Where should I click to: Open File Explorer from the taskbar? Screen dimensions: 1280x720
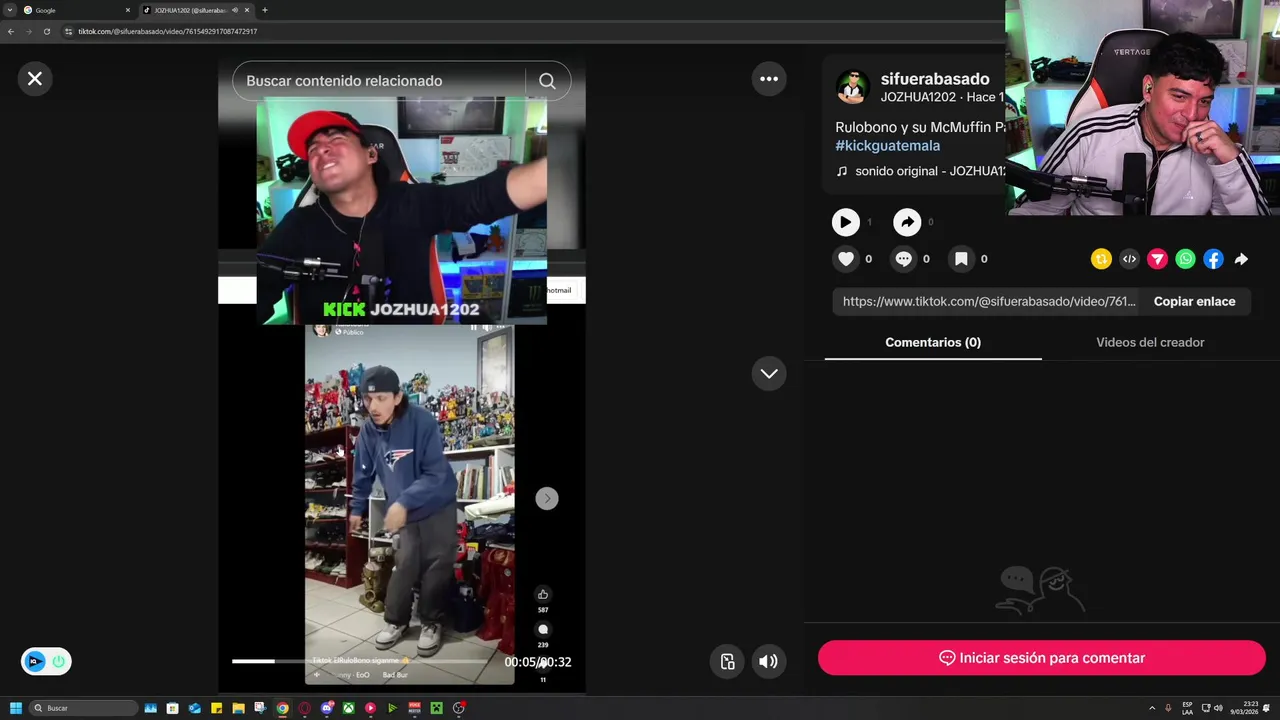(x=239, y=708)
